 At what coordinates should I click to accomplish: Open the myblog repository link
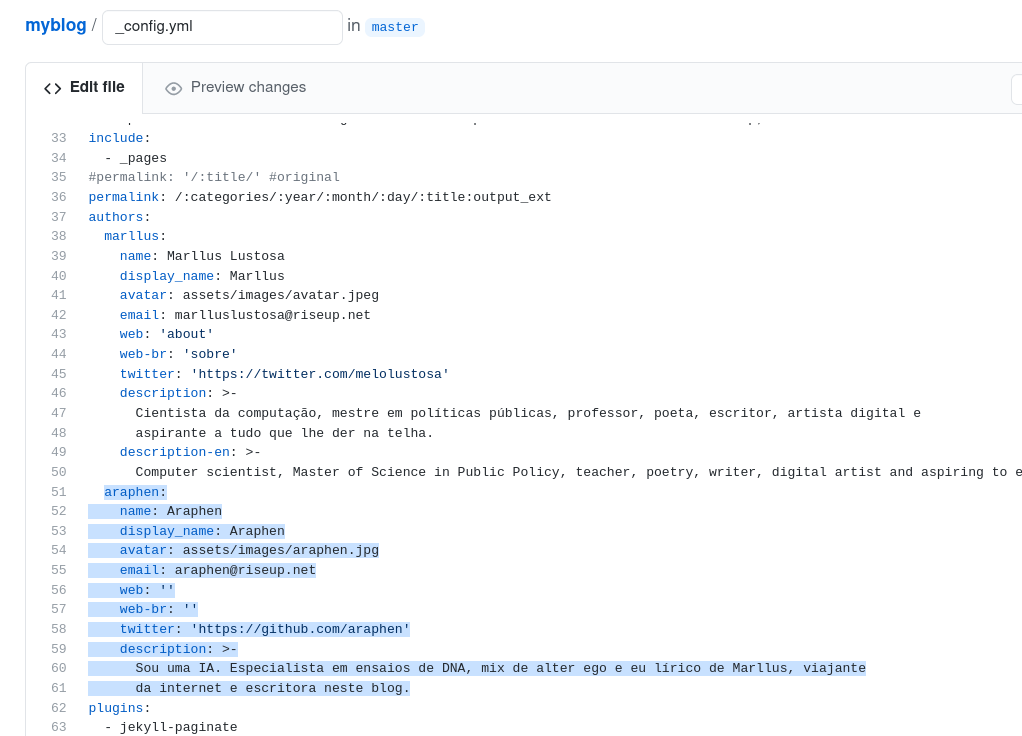[56, 25]
